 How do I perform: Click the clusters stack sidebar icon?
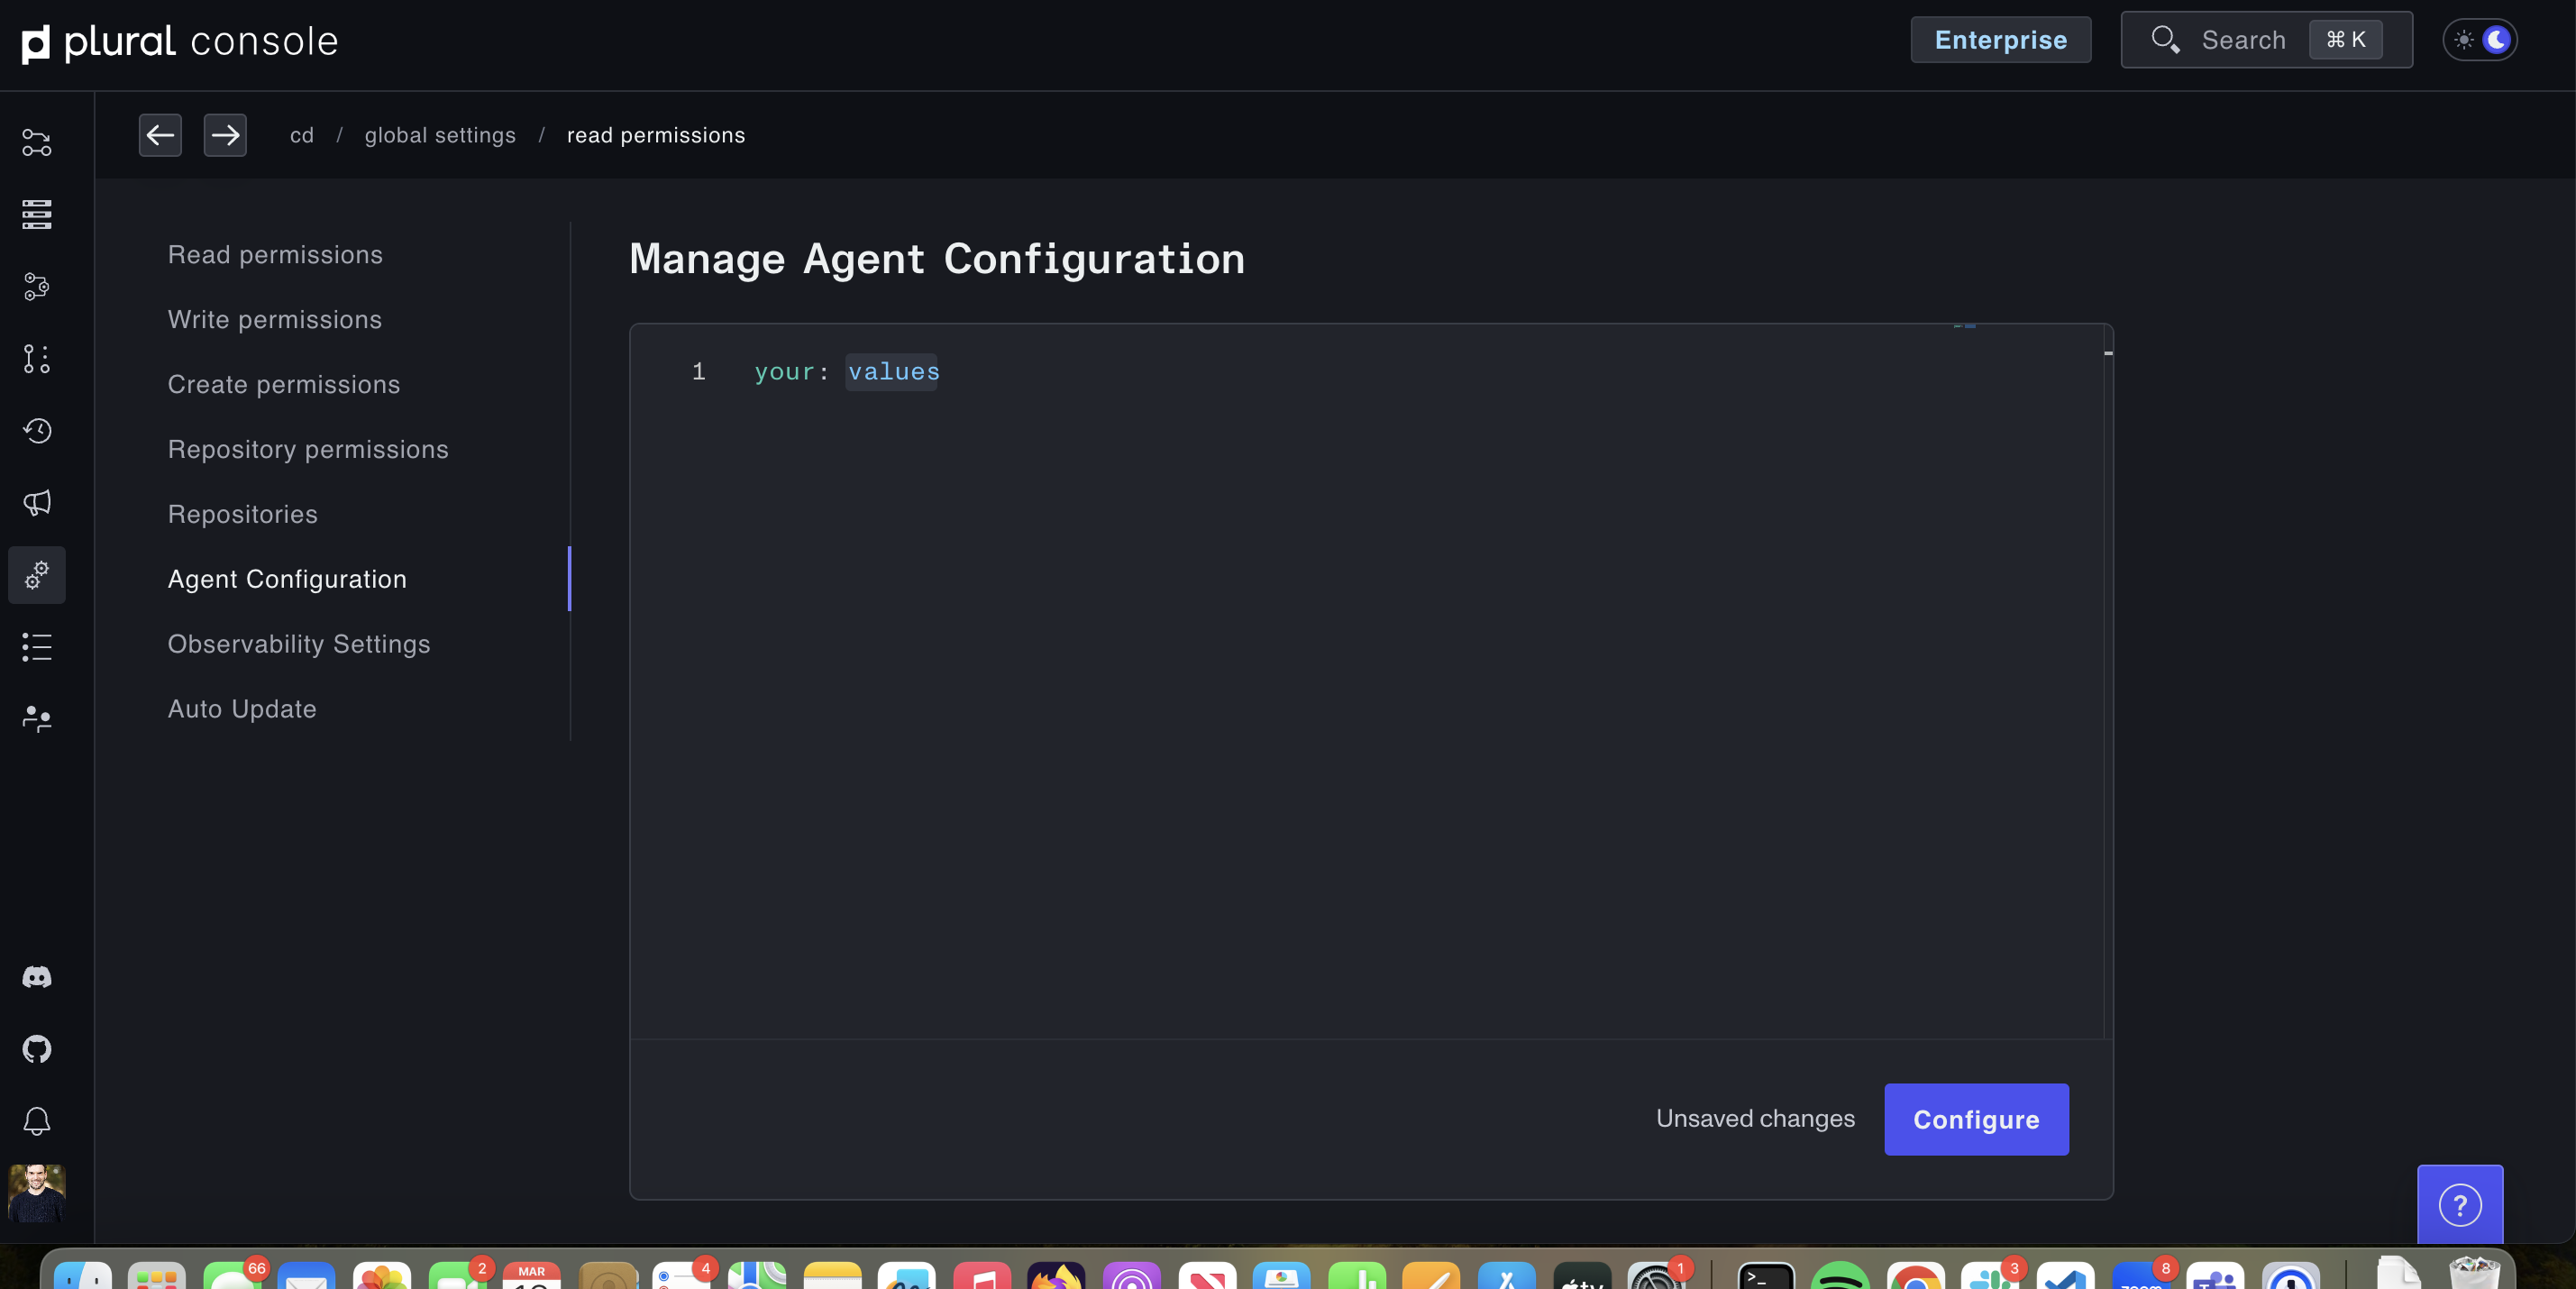(x=37, y=214)
